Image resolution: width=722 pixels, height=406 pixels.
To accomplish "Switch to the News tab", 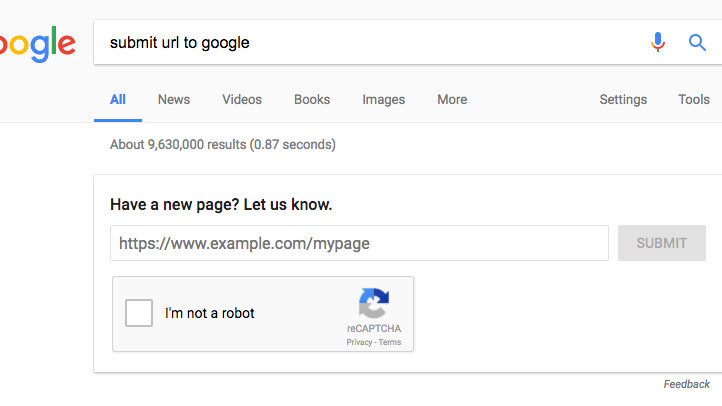I will click(x=174, y=100).
